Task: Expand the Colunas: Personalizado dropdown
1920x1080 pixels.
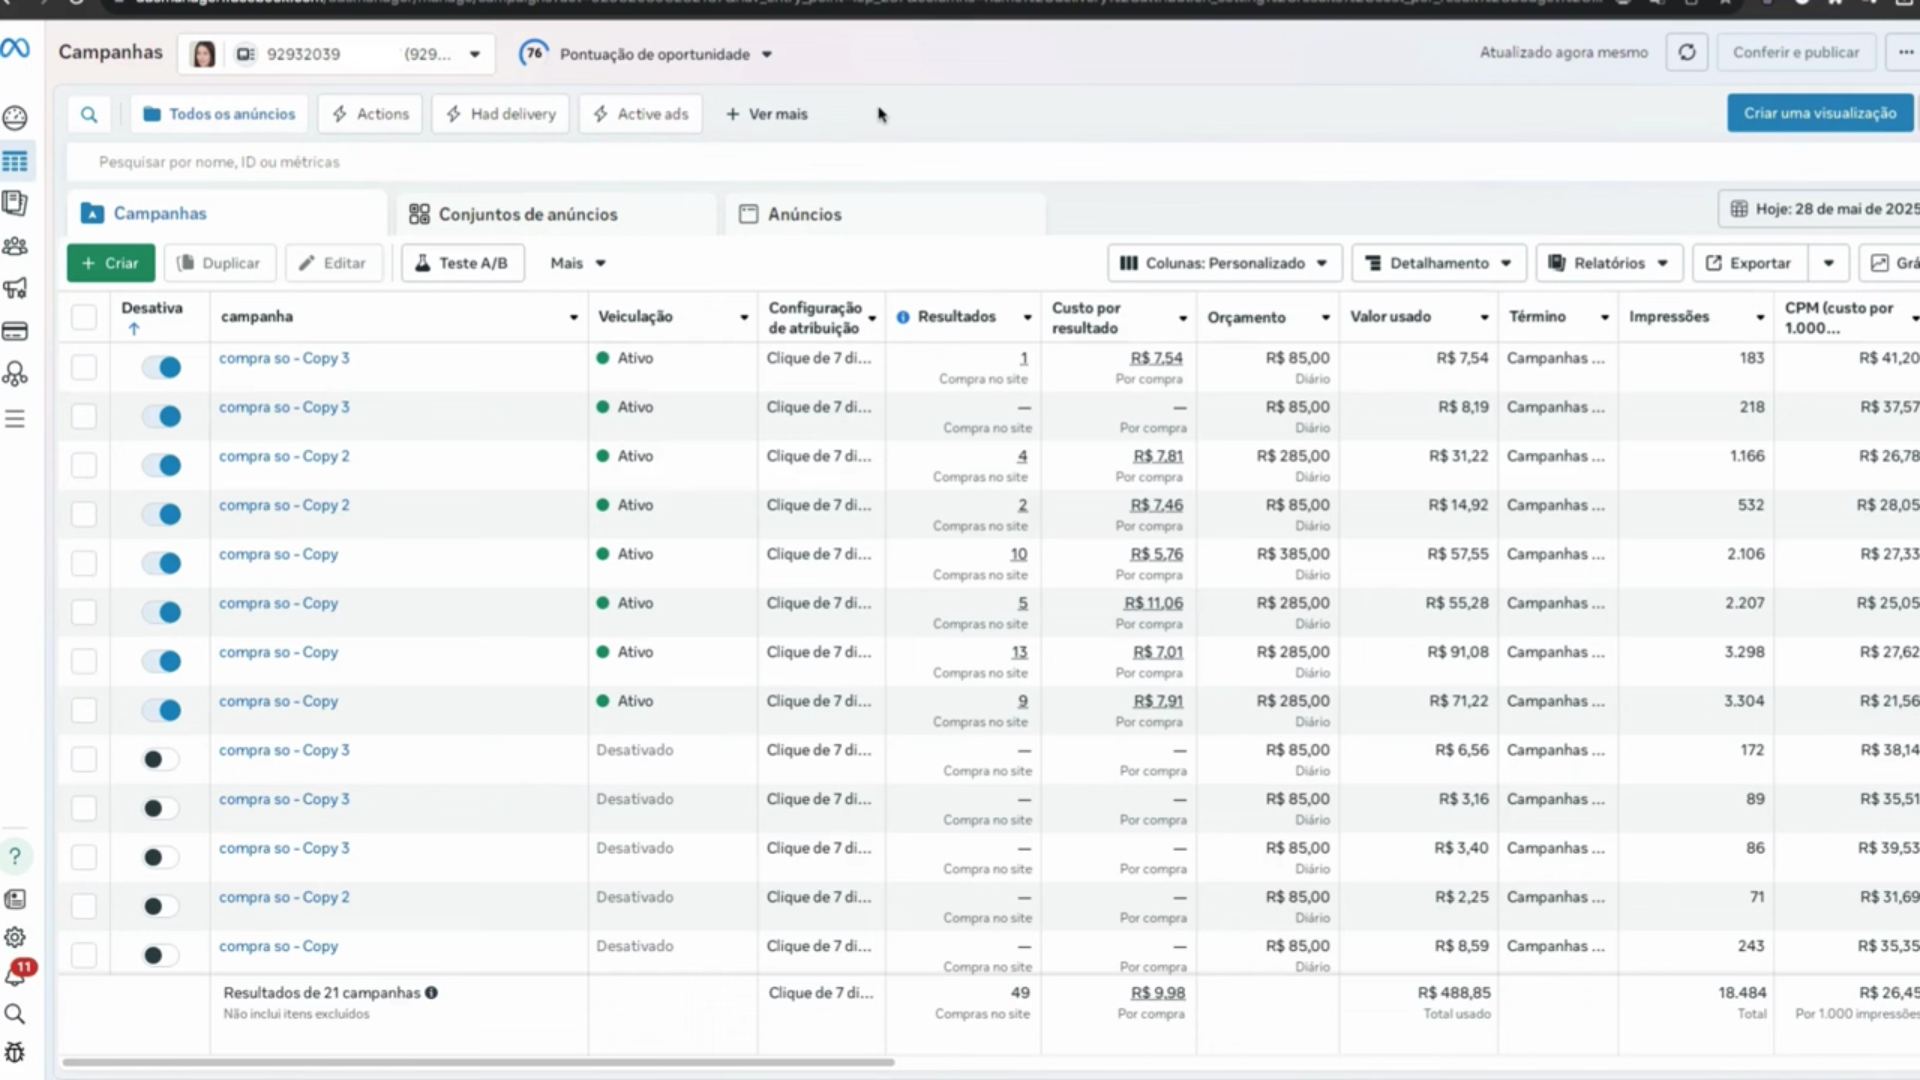Action: 1224,263
